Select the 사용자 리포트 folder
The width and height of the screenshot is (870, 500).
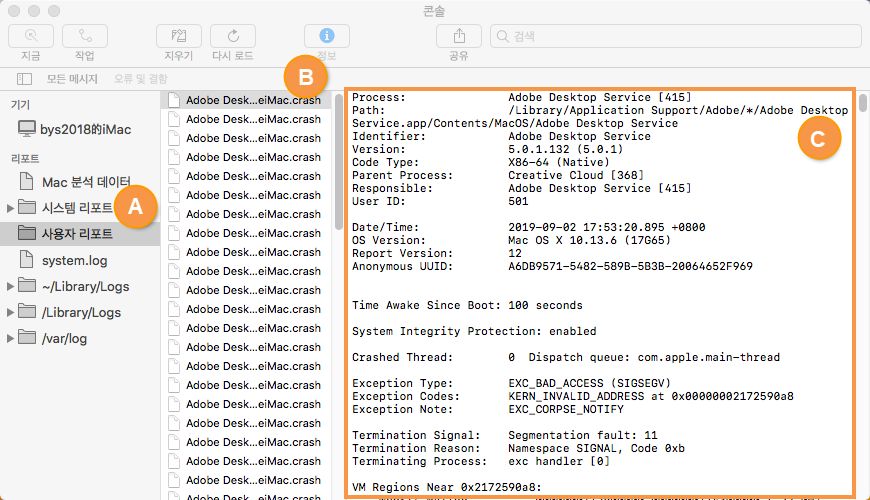tap(80, 234)
